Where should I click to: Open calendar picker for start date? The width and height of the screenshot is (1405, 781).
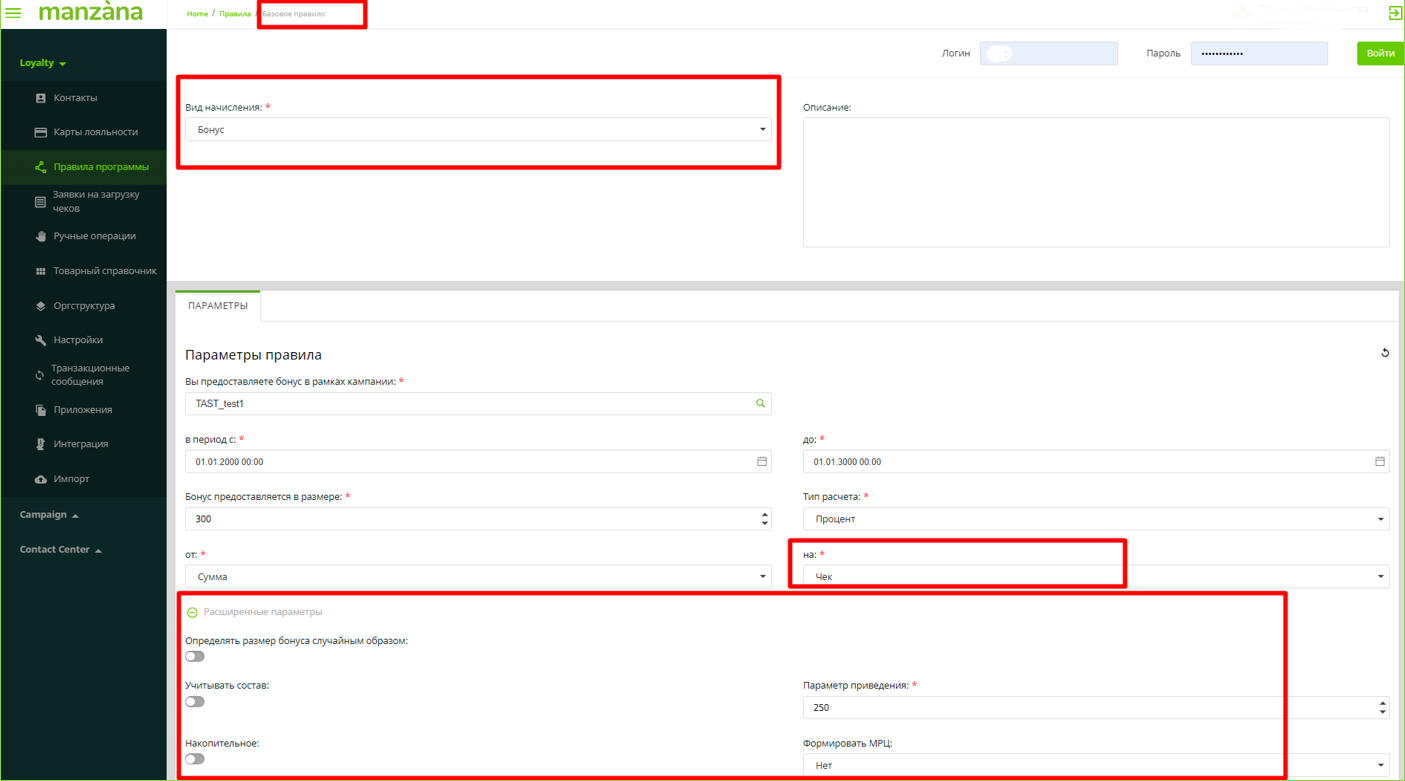tap(761, 462)
